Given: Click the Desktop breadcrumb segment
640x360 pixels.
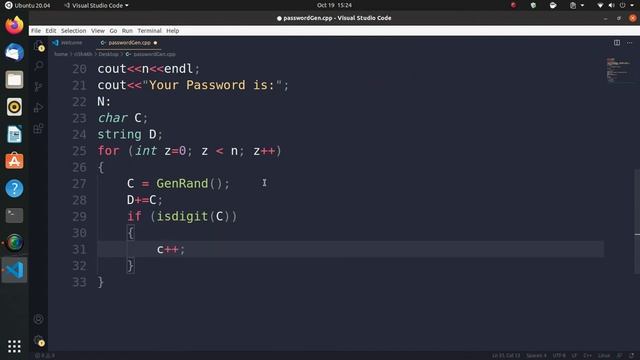Looking at the screenshot, I should [108, 54].
